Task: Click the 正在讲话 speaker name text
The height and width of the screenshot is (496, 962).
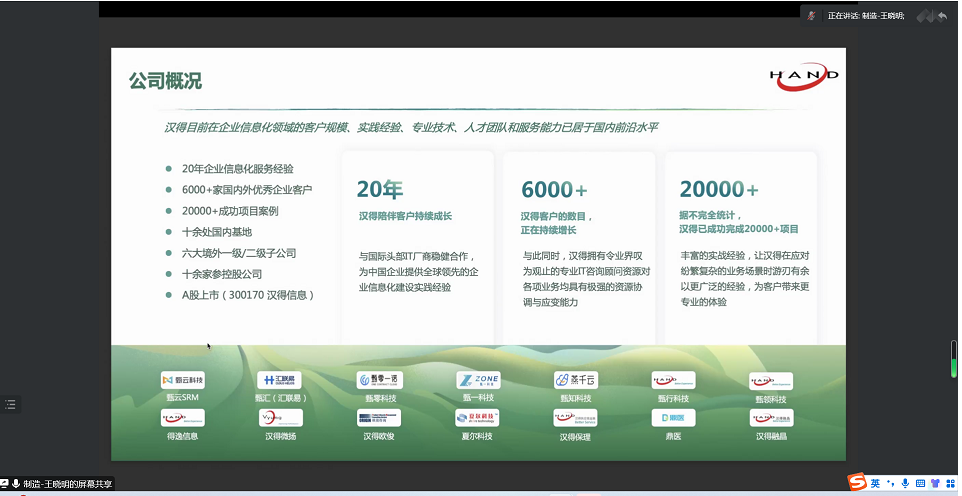Action: point(866,16)
